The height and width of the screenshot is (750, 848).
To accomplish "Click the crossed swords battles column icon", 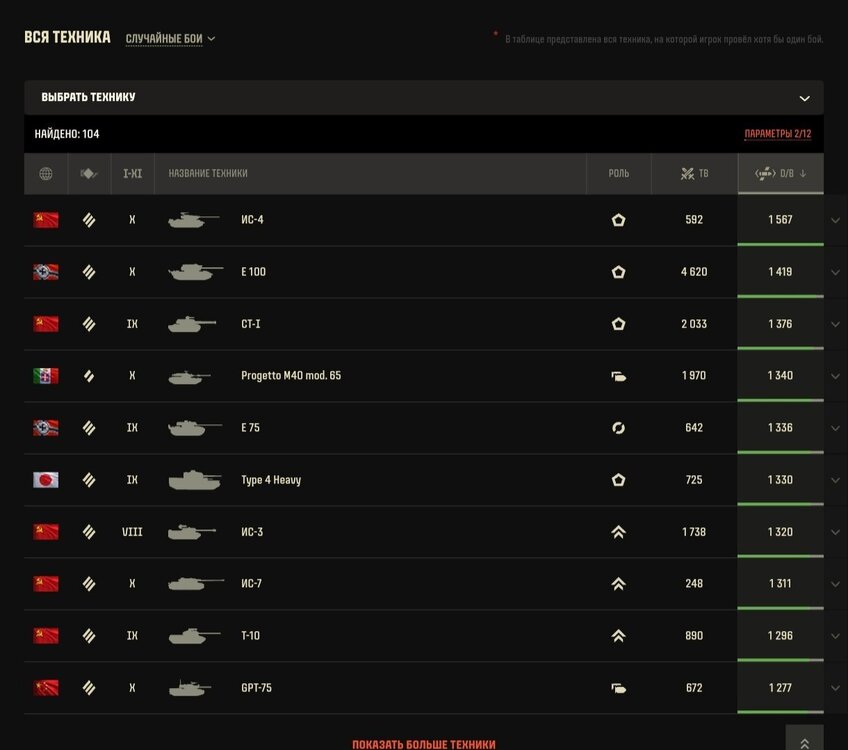I will (x=687, y=174).
